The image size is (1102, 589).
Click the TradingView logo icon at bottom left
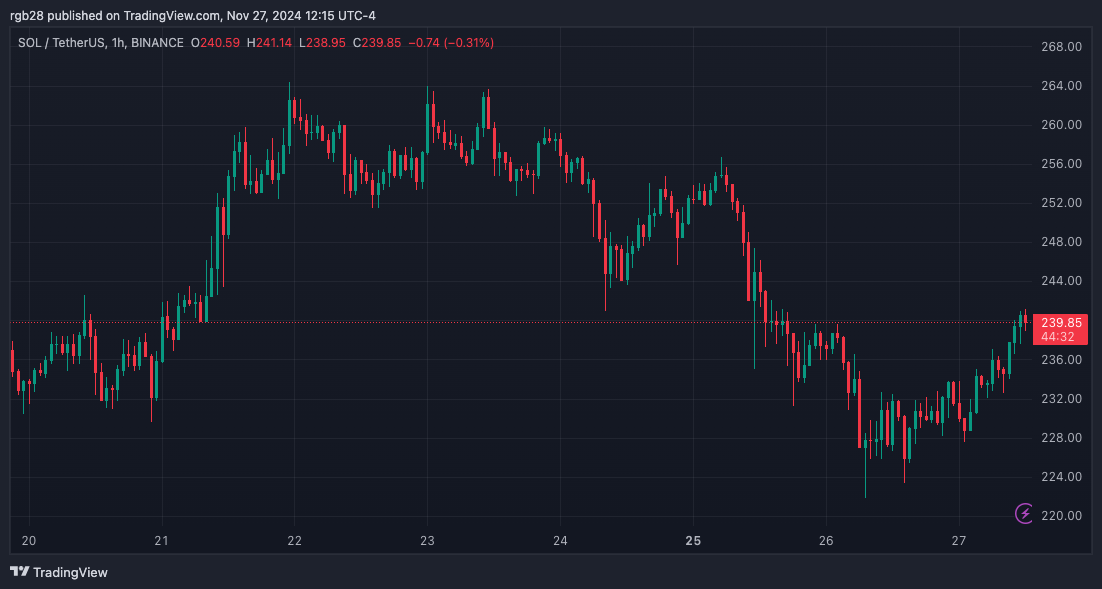(19, 572)
